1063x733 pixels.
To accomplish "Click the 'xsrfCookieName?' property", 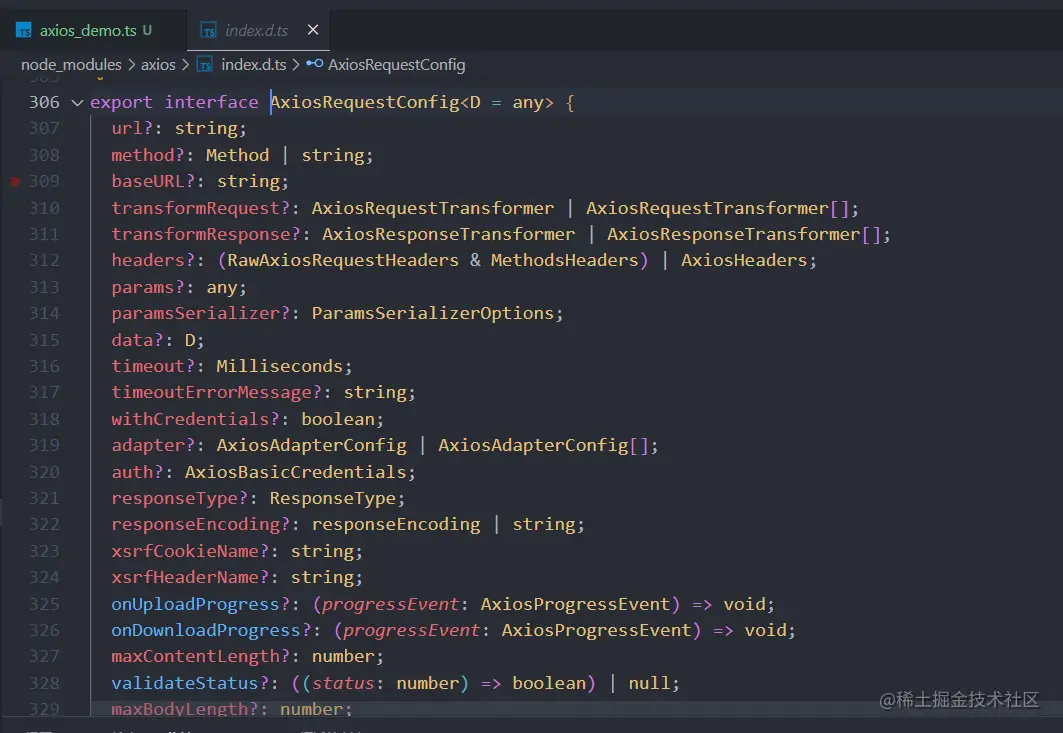I will pos(190,551).
